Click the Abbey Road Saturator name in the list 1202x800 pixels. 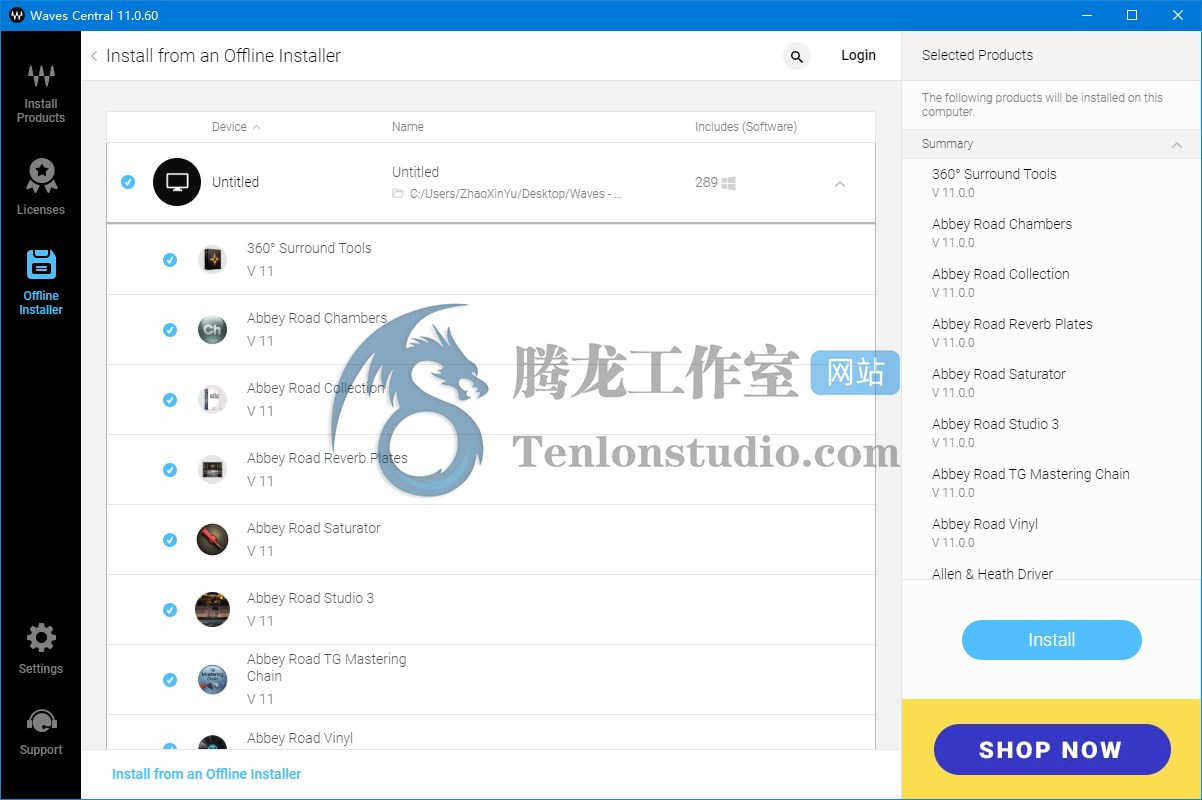pyautogui.click(x=314, y=528)
